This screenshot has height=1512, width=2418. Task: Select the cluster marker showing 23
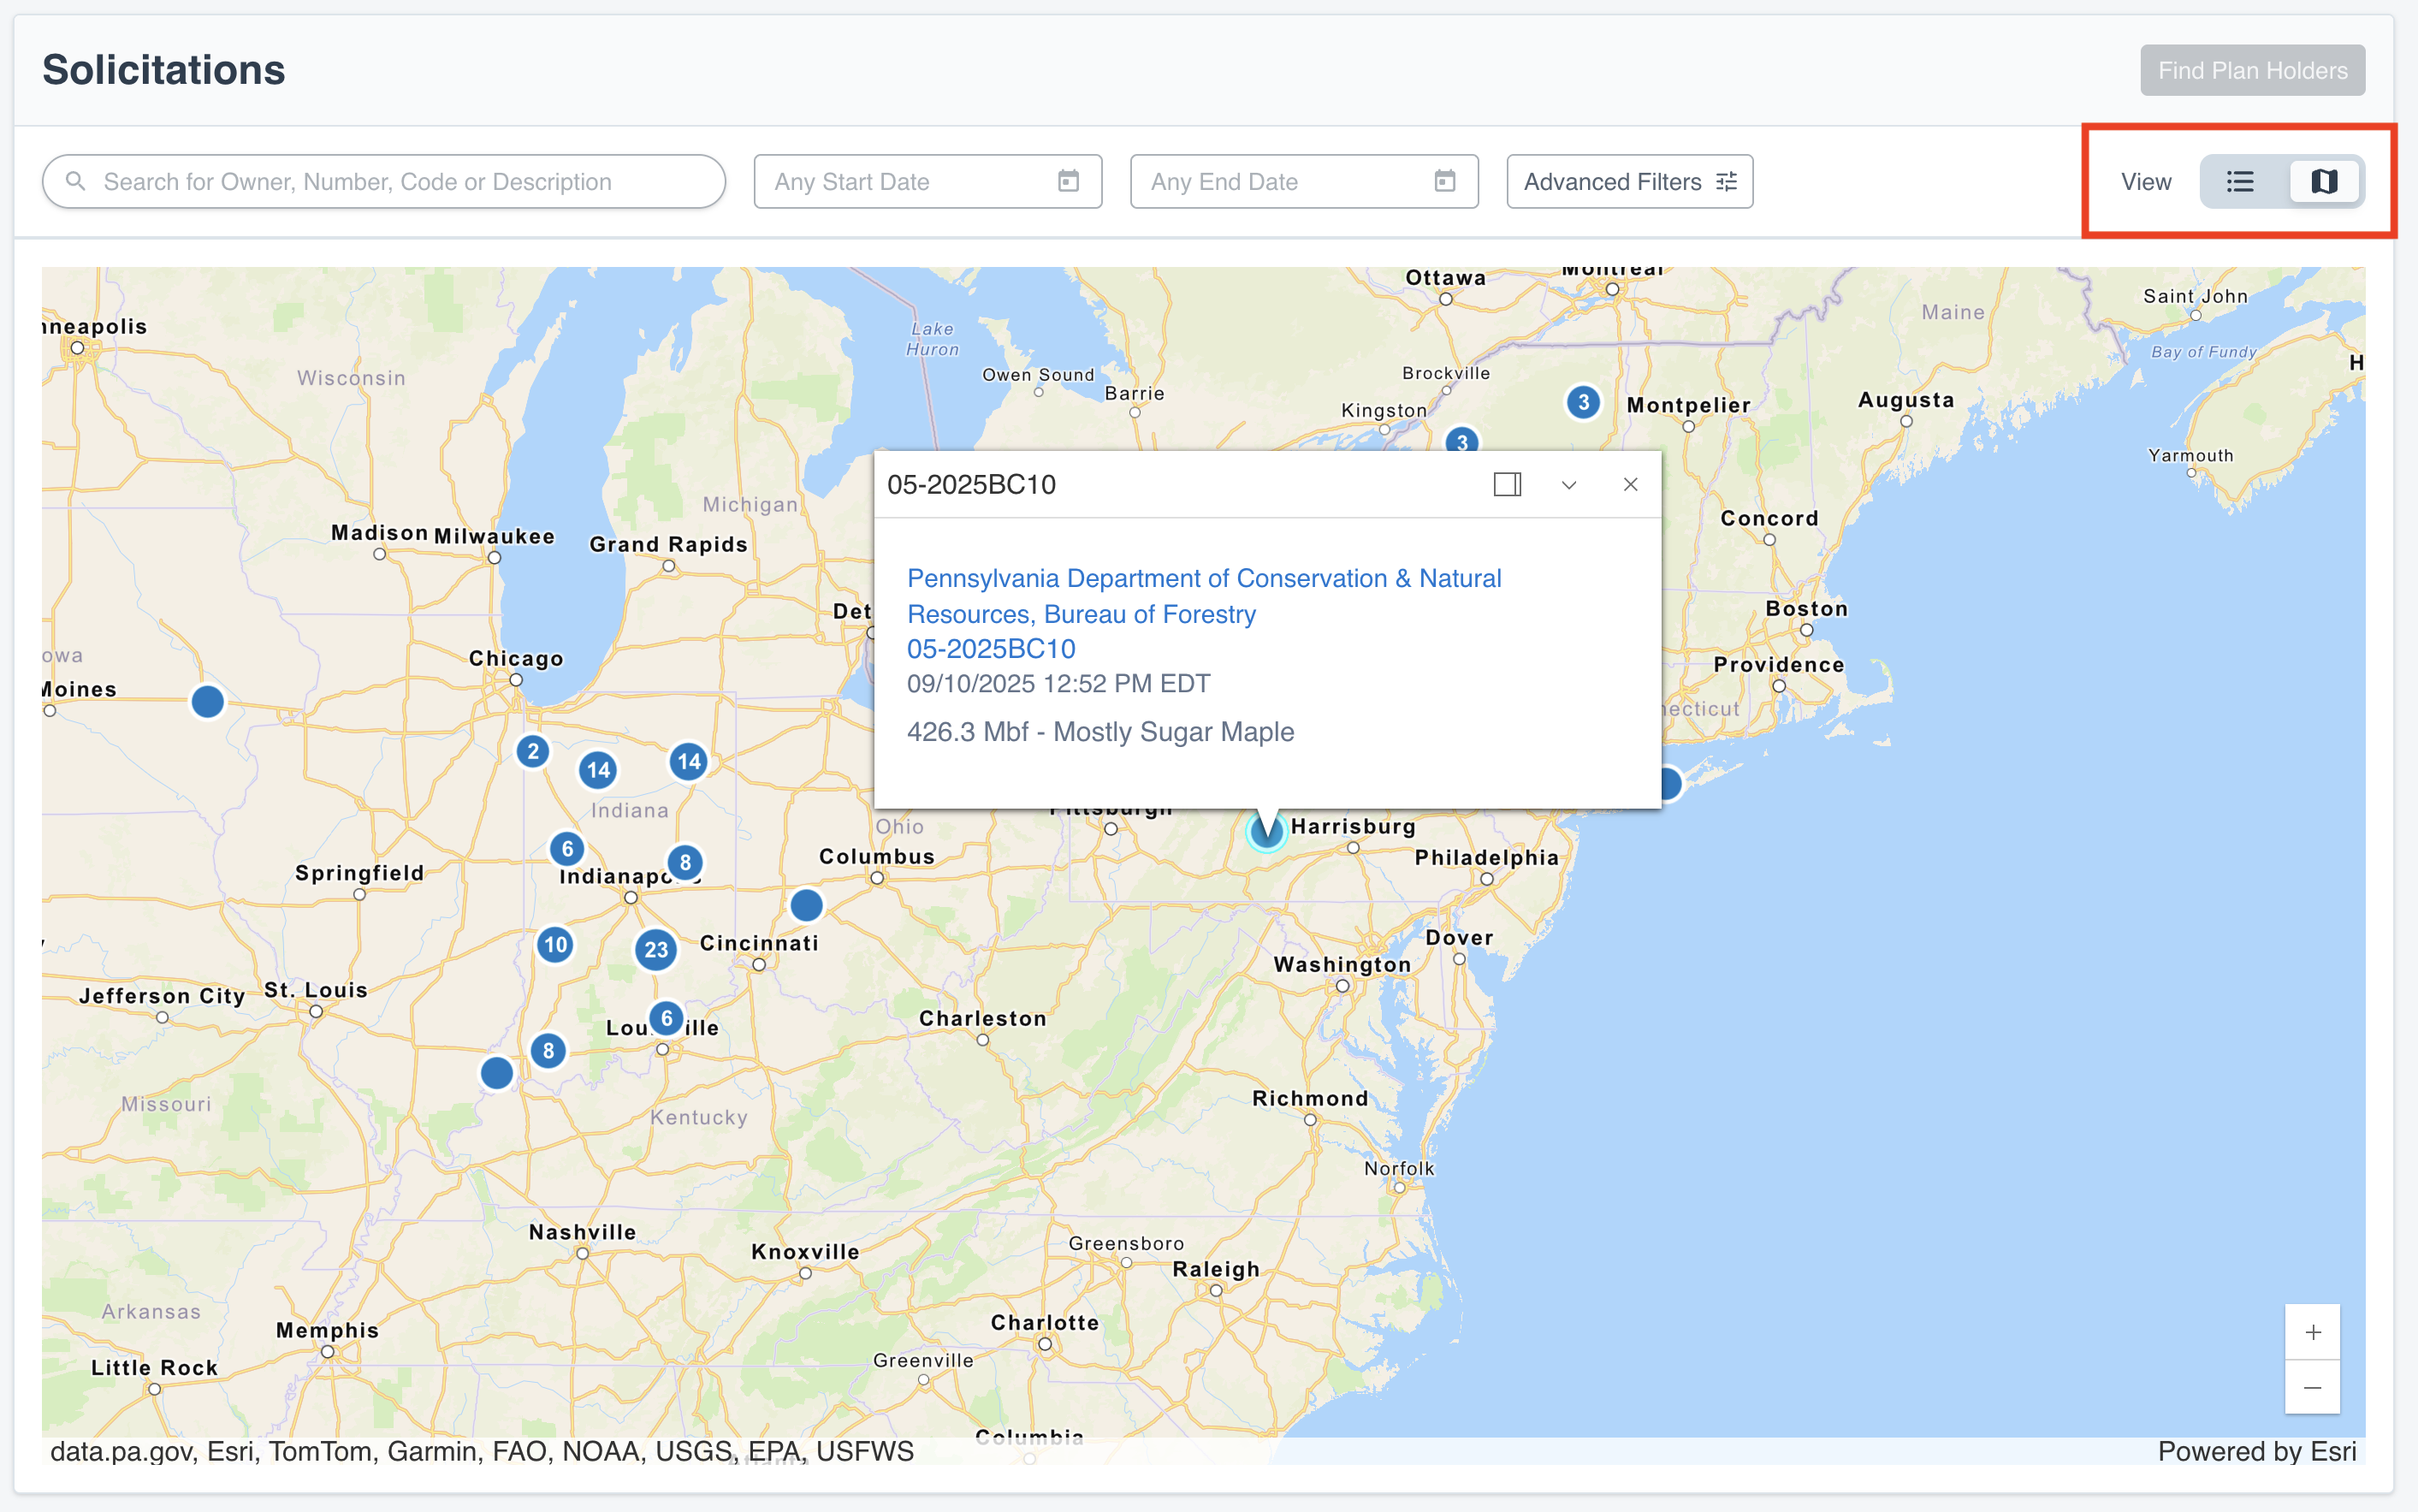(656, 949)
